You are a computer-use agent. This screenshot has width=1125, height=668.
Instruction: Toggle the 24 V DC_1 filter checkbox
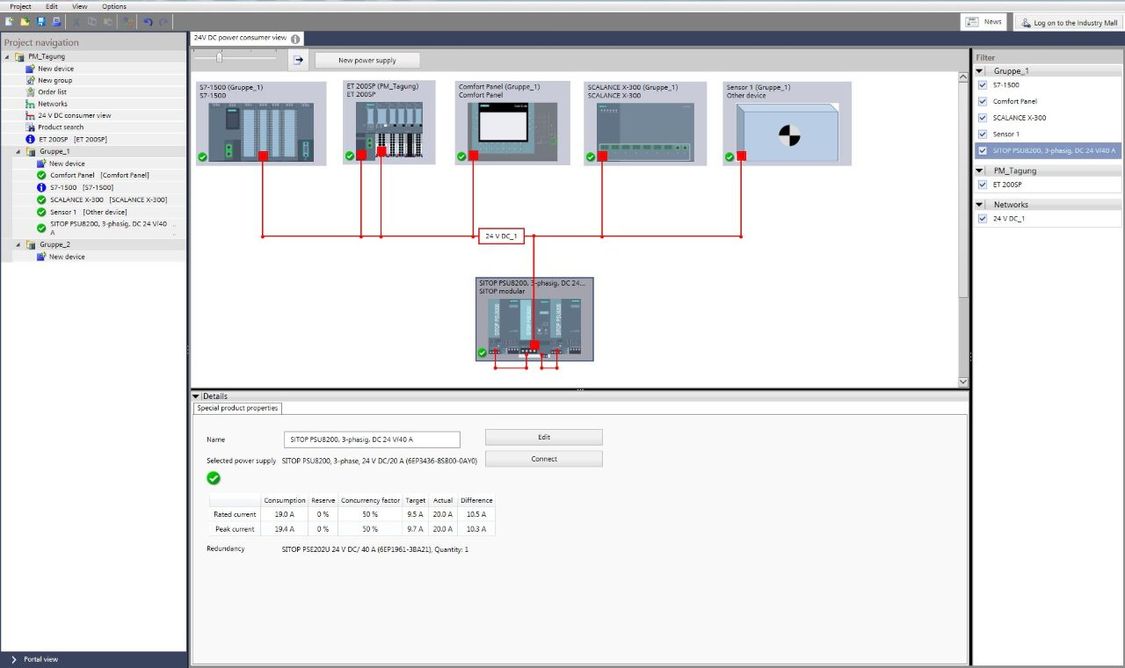(x=983, y=218)
